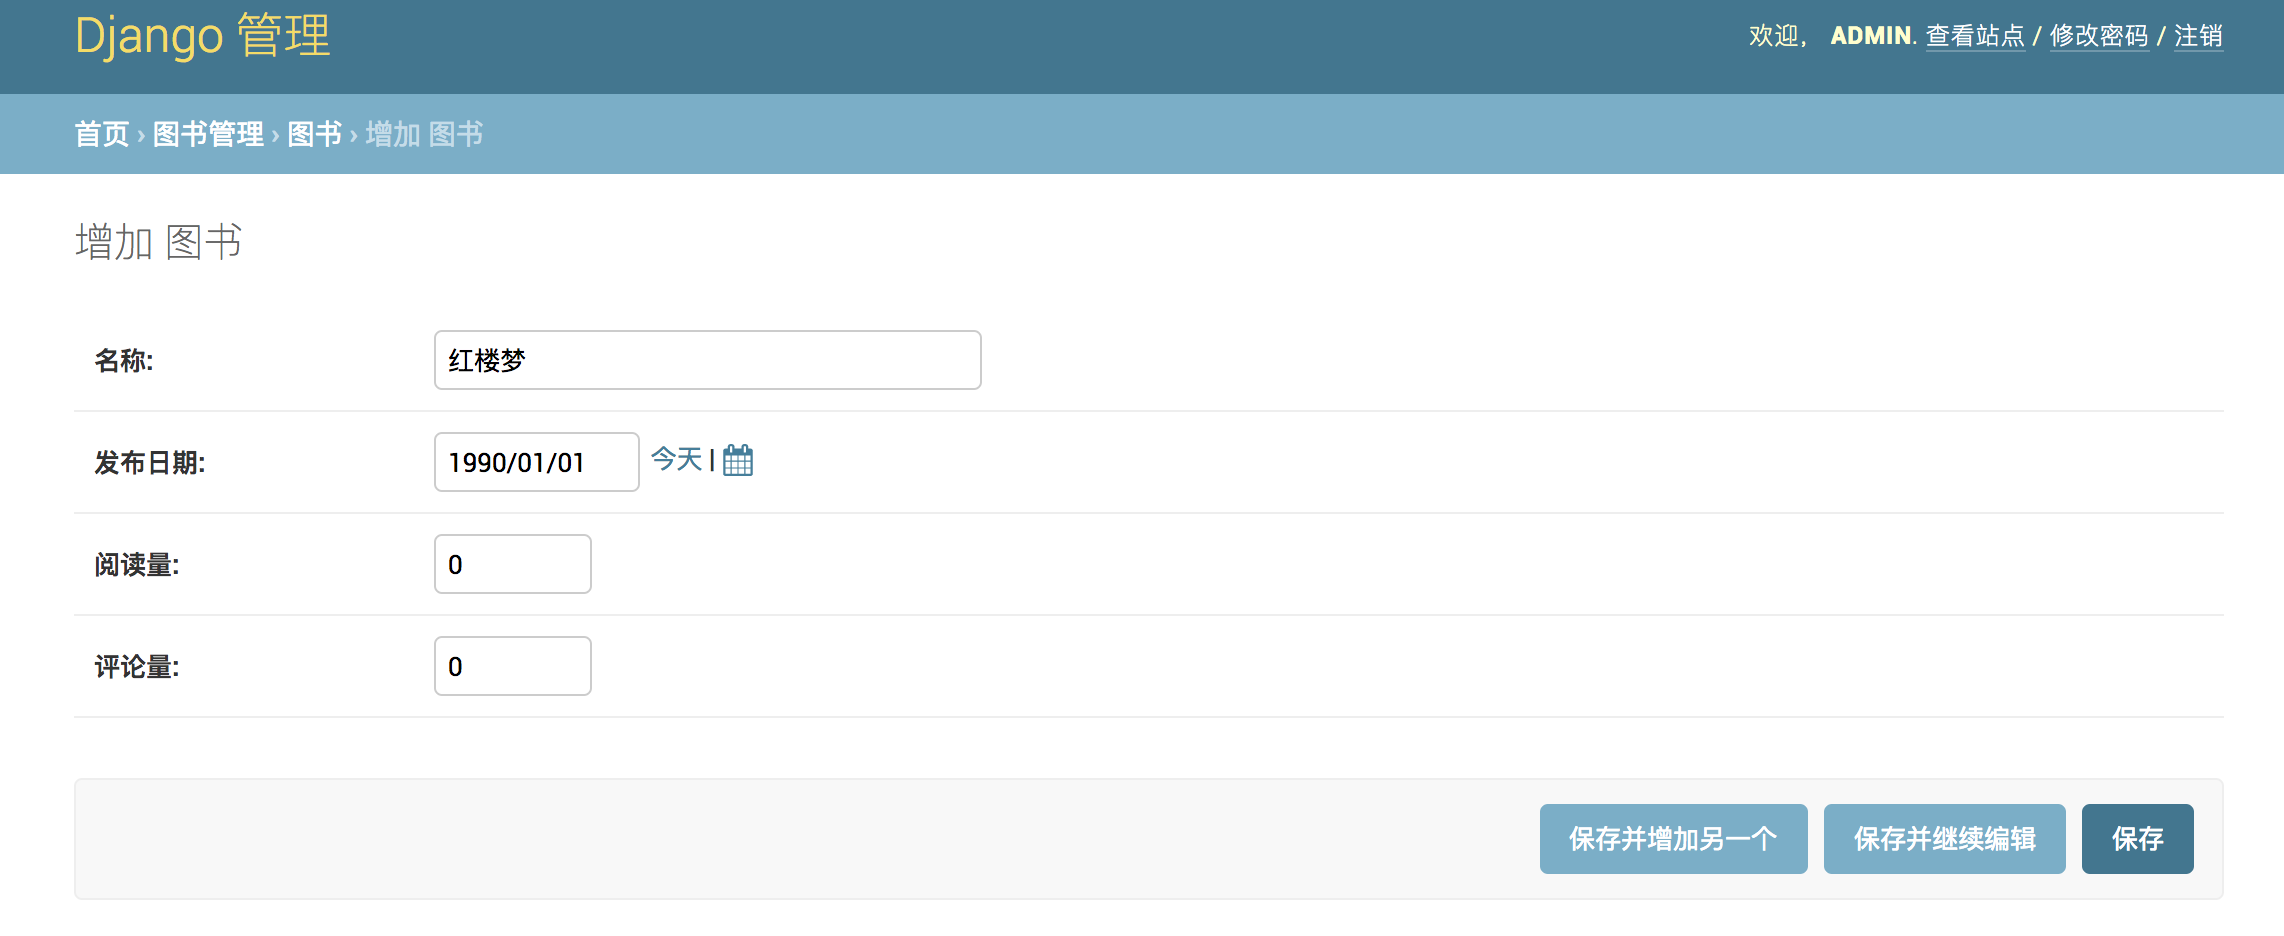
Task: Open 查看站点 link in header
Action: 1975,36
